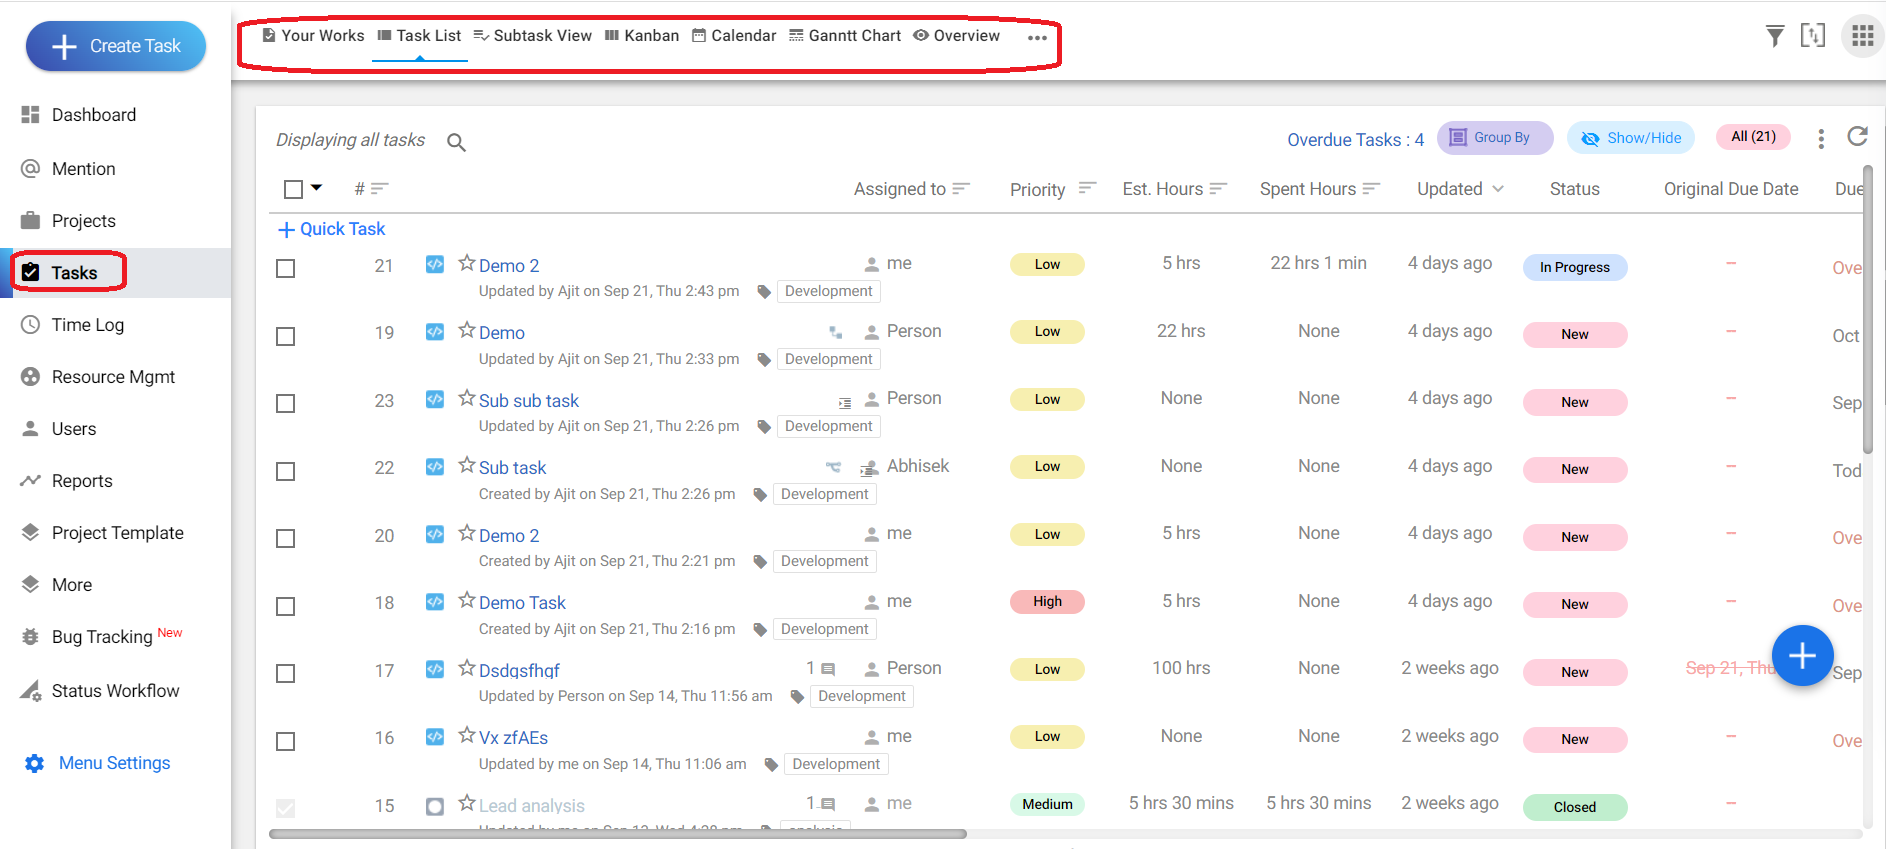Click task type icon for task 22
Screen dimensions: 1886x849
coord(435,467)
